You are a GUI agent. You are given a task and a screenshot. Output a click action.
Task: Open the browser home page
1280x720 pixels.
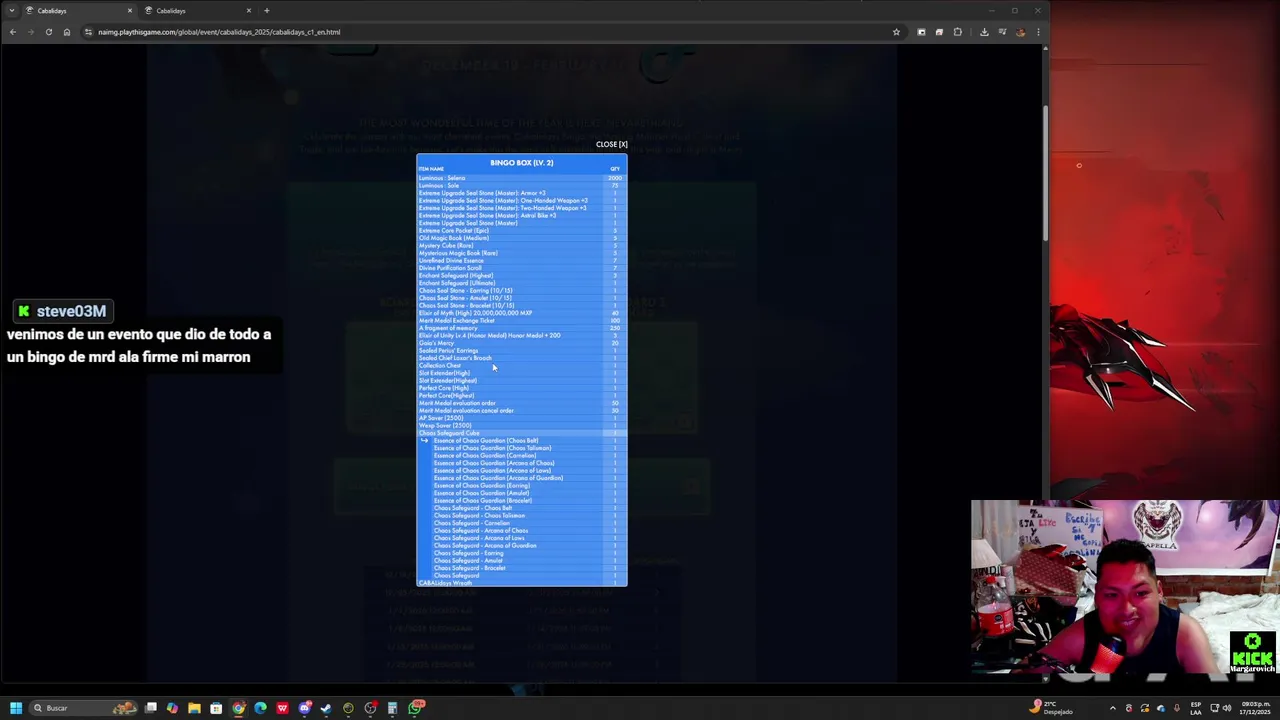pyautogui.click(x=67, y=32)
